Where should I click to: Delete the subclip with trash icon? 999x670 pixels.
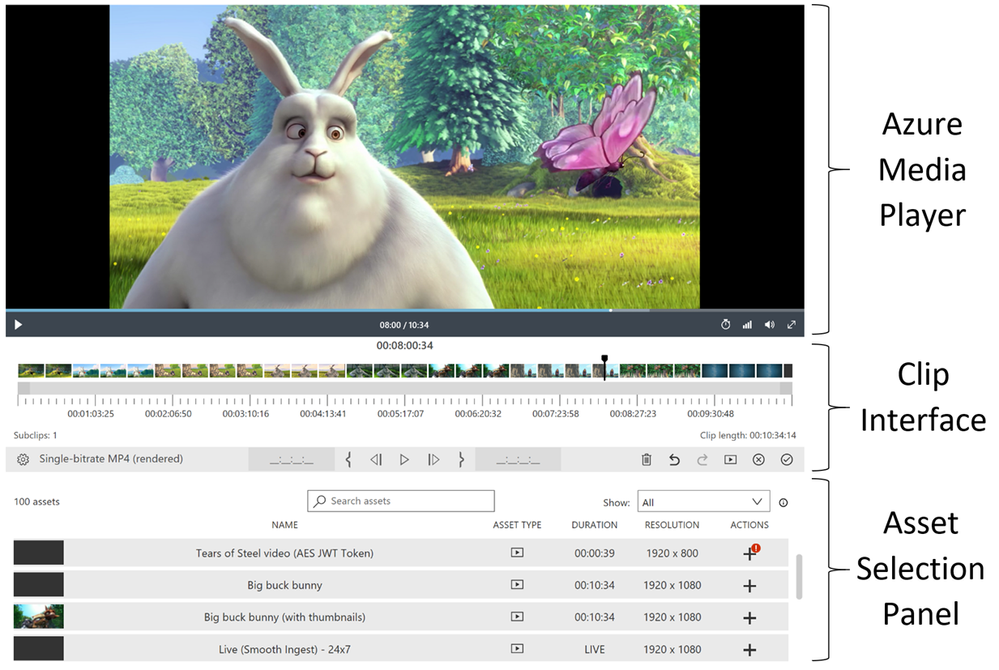(x=646, y=459)
